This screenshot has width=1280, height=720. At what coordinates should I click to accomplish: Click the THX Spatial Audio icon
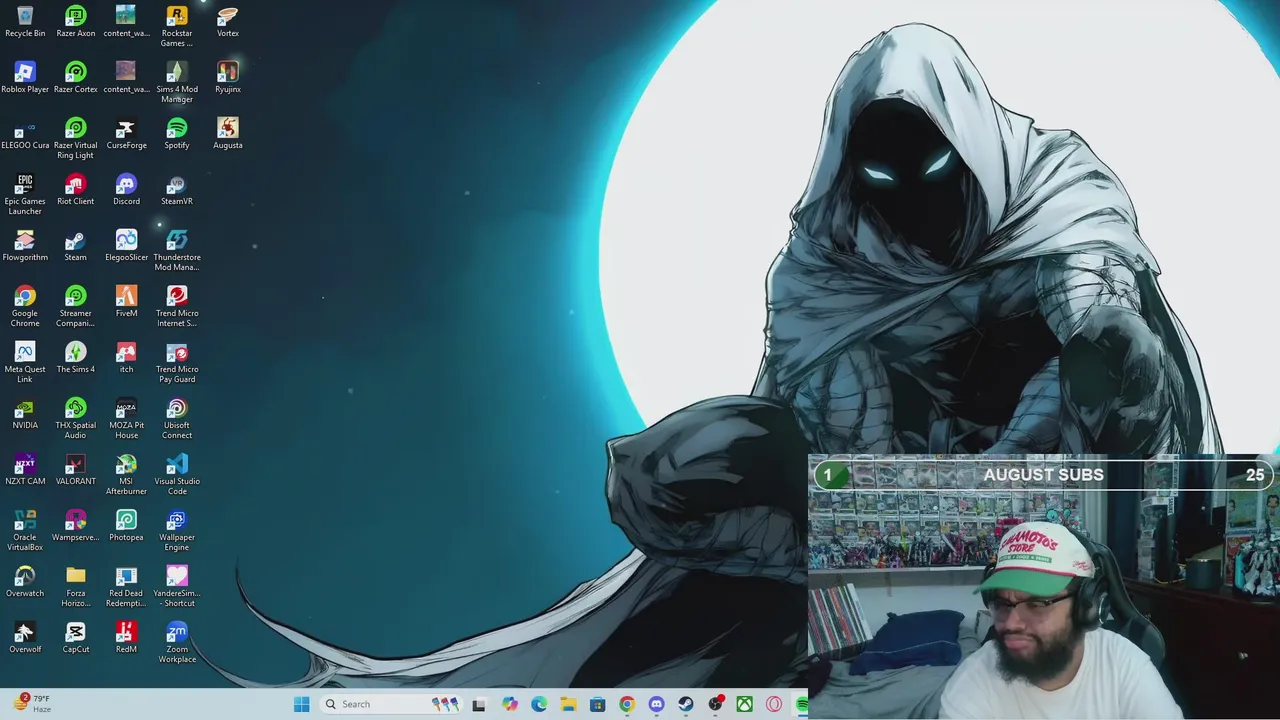tap(76, 419)
